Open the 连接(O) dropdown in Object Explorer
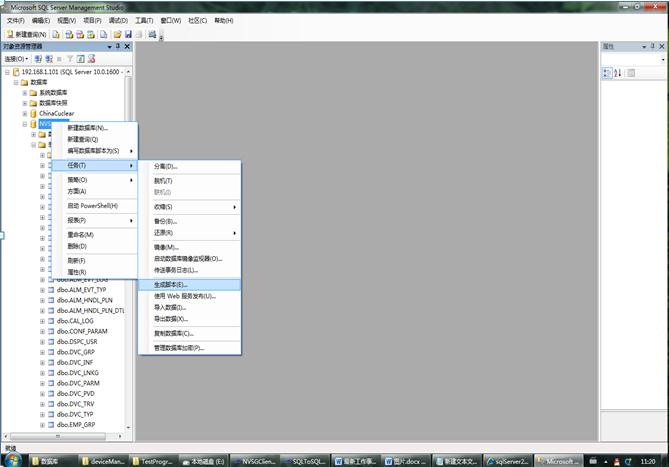Screen dimensions: 669x467 click(16, 59)
